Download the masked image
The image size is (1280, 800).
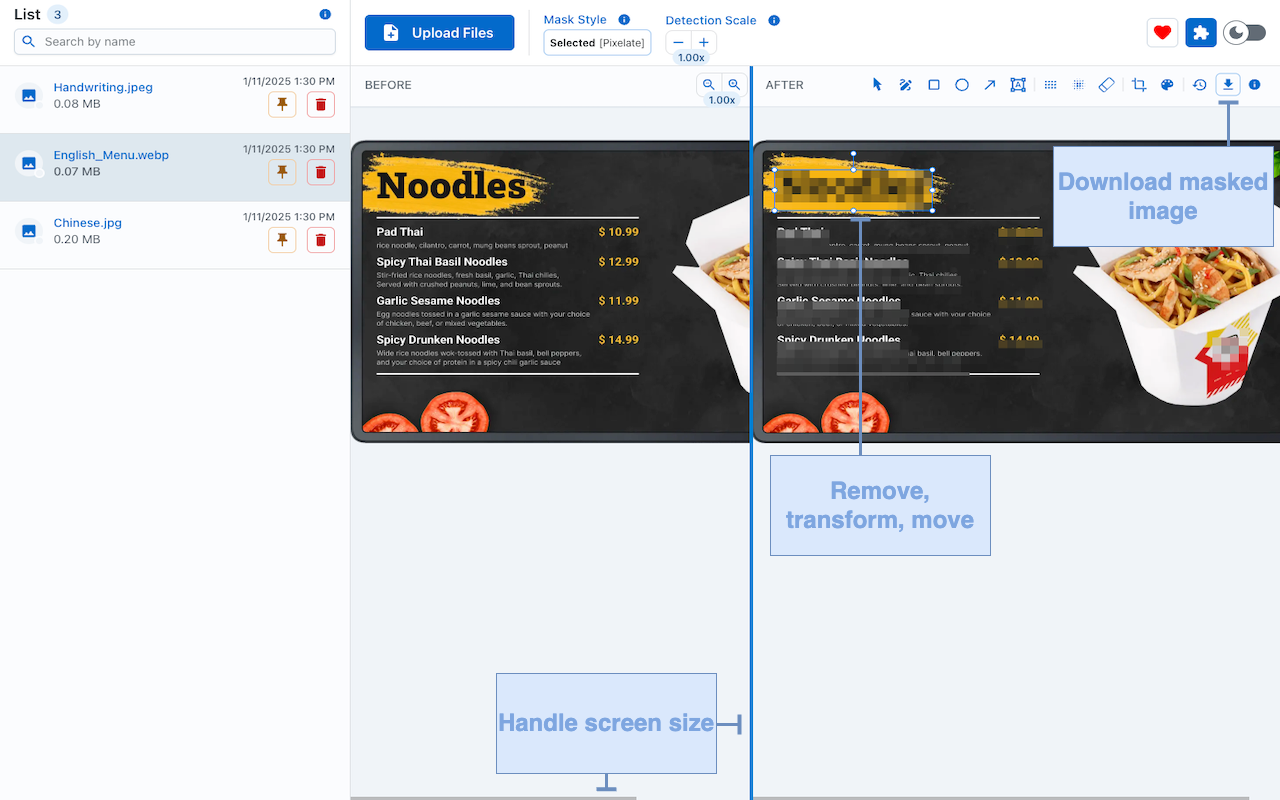1228,85
